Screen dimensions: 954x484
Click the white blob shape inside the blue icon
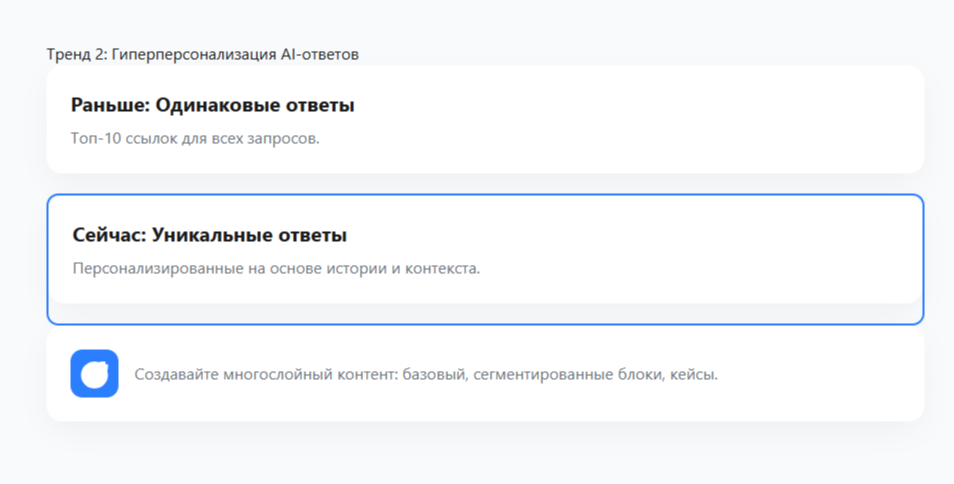(x=94, y=373)
